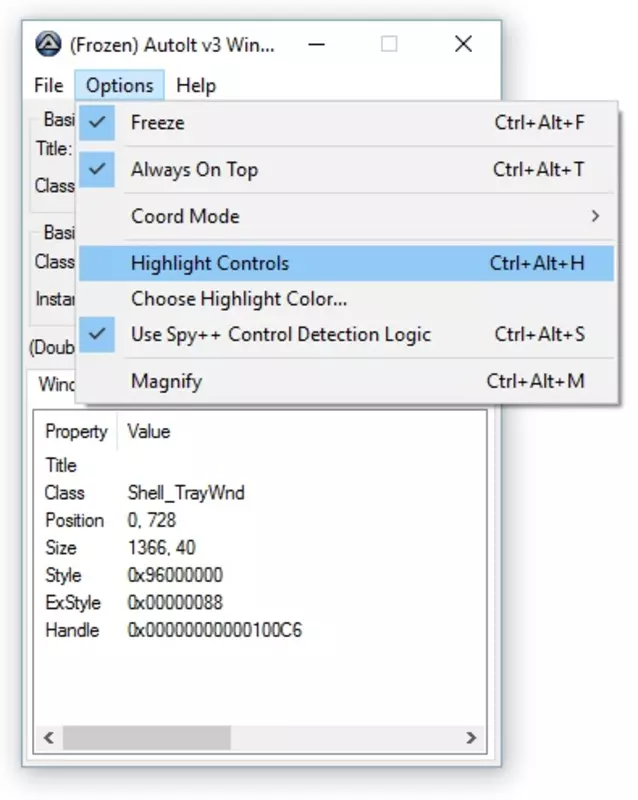638x800 pixels.
Task: Minimize the AutoIt window
Action: [316, 44]
